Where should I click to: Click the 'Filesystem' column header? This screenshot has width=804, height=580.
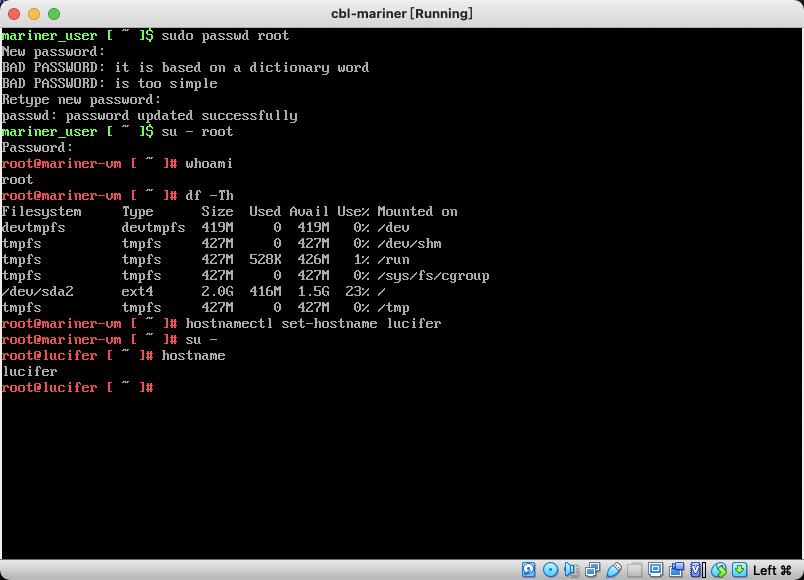(42, 211)
